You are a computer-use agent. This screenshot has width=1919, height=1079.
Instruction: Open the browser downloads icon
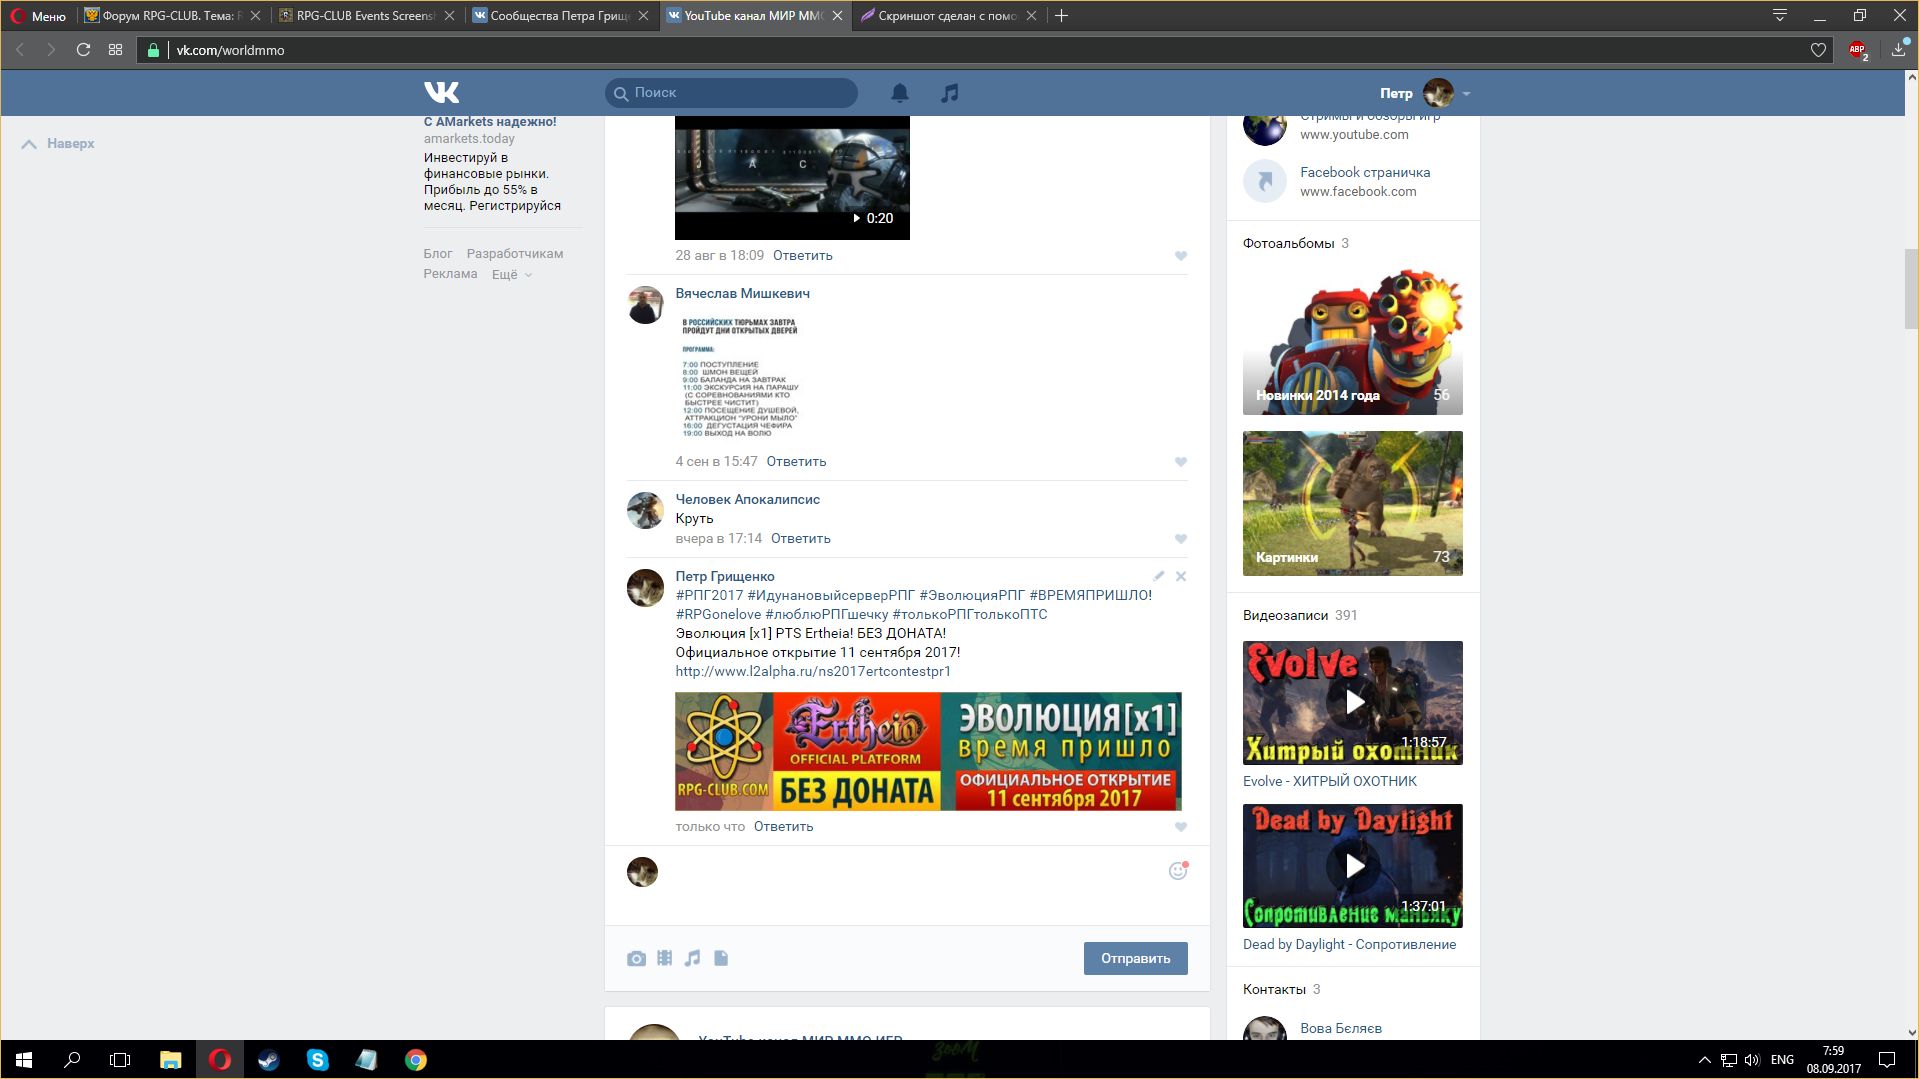tap(1899, 50)
